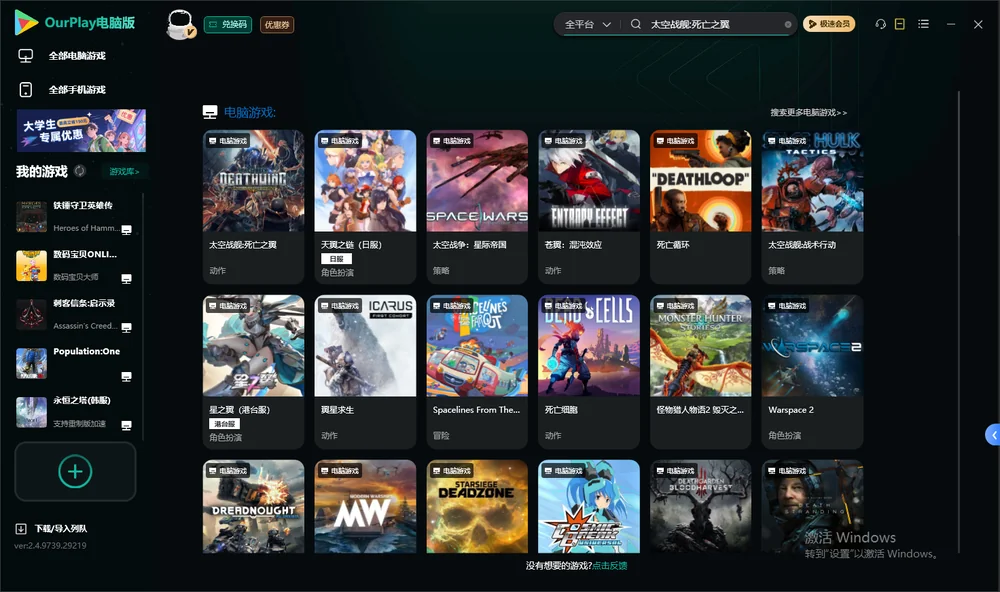Click the PC icon in the 永恒之塔(韩服) row

(126, 426)
